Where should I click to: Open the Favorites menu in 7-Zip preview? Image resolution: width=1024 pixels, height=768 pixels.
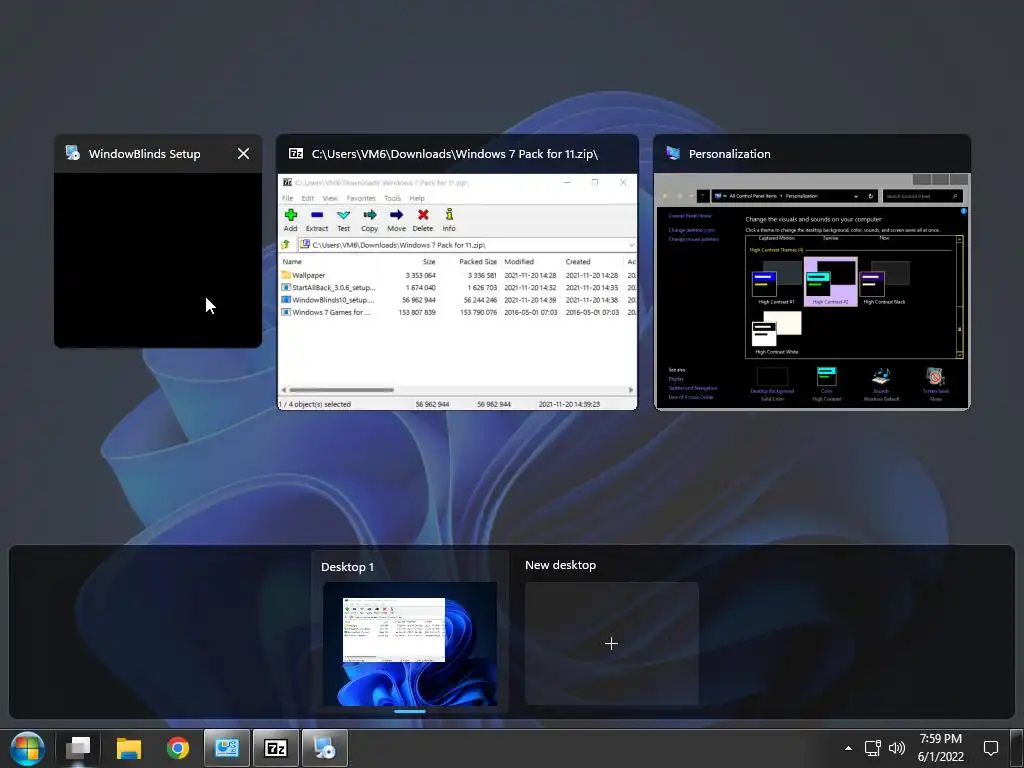tap(361, 198)
